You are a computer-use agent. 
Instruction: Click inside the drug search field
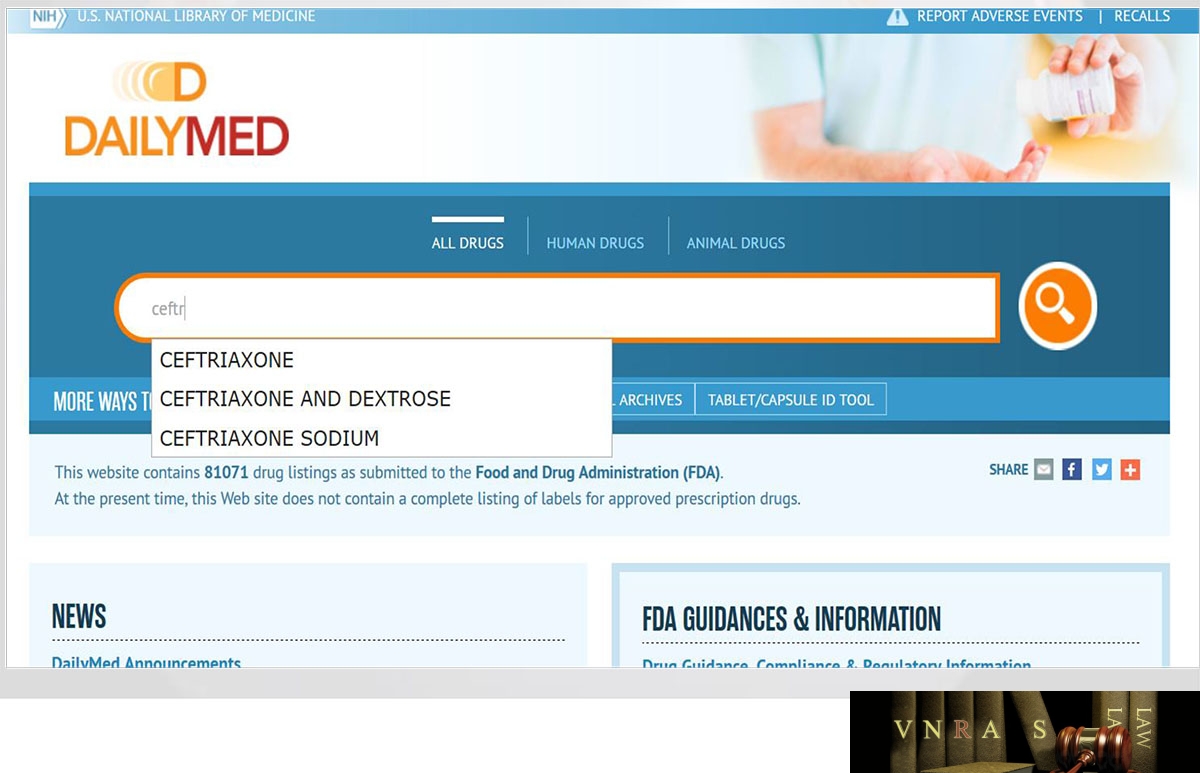coord(558,308)
